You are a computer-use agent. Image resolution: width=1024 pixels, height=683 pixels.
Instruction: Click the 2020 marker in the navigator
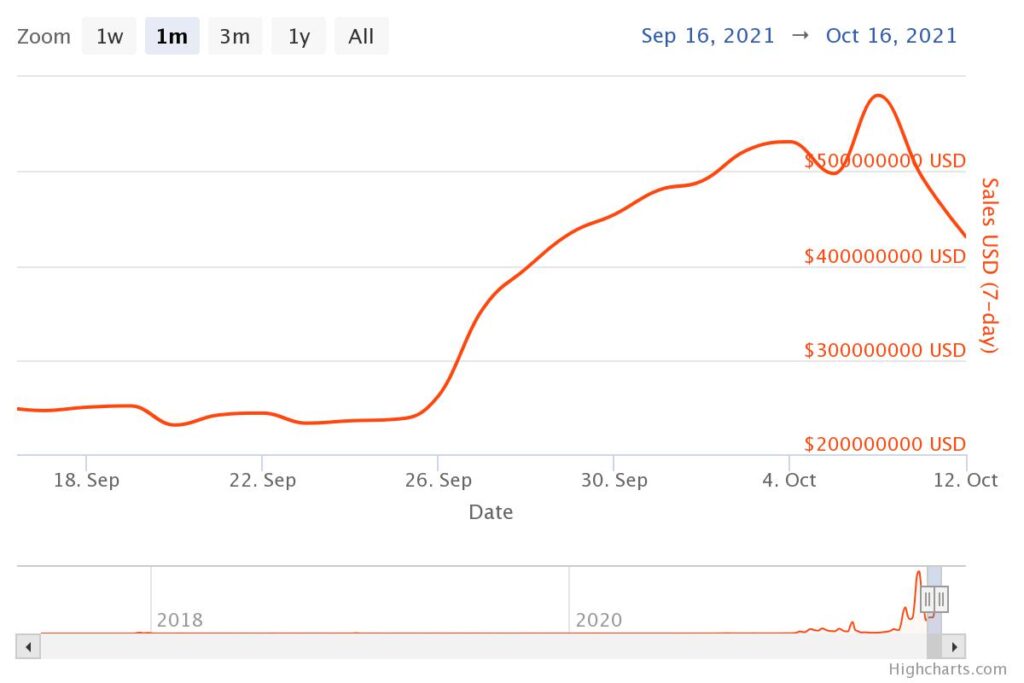click(598, 620)
